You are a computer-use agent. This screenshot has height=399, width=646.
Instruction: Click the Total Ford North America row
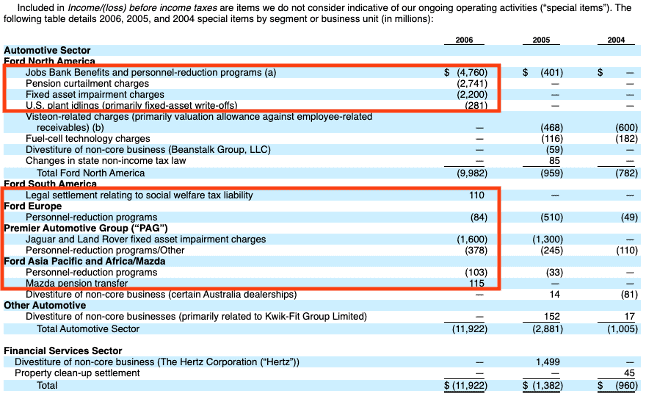(x=322, y=173)
